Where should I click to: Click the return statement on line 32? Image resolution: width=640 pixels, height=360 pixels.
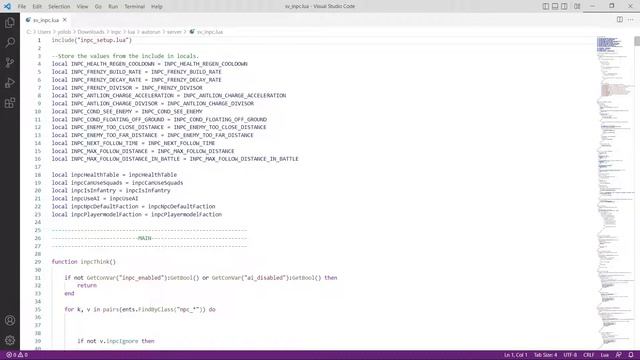87,285
